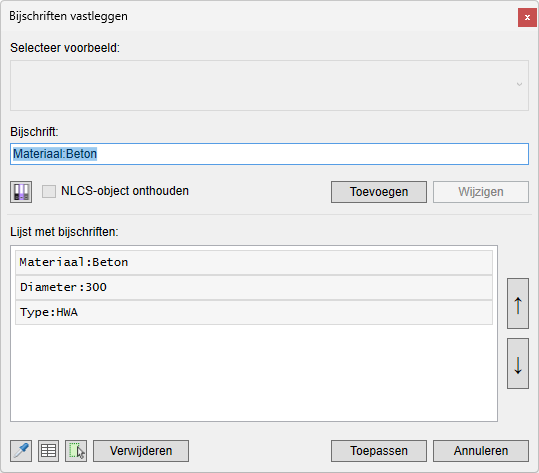The width and height of the screenshot is (539, 473).
Task: Click the Toevoegen button
Action: pyautogui.click(x=379, y=192)
